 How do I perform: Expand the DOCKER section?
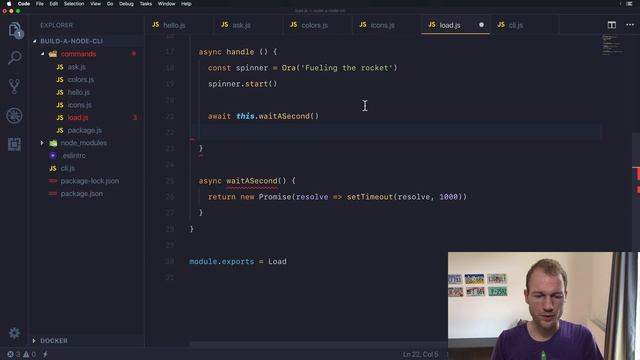coord(34,341)
